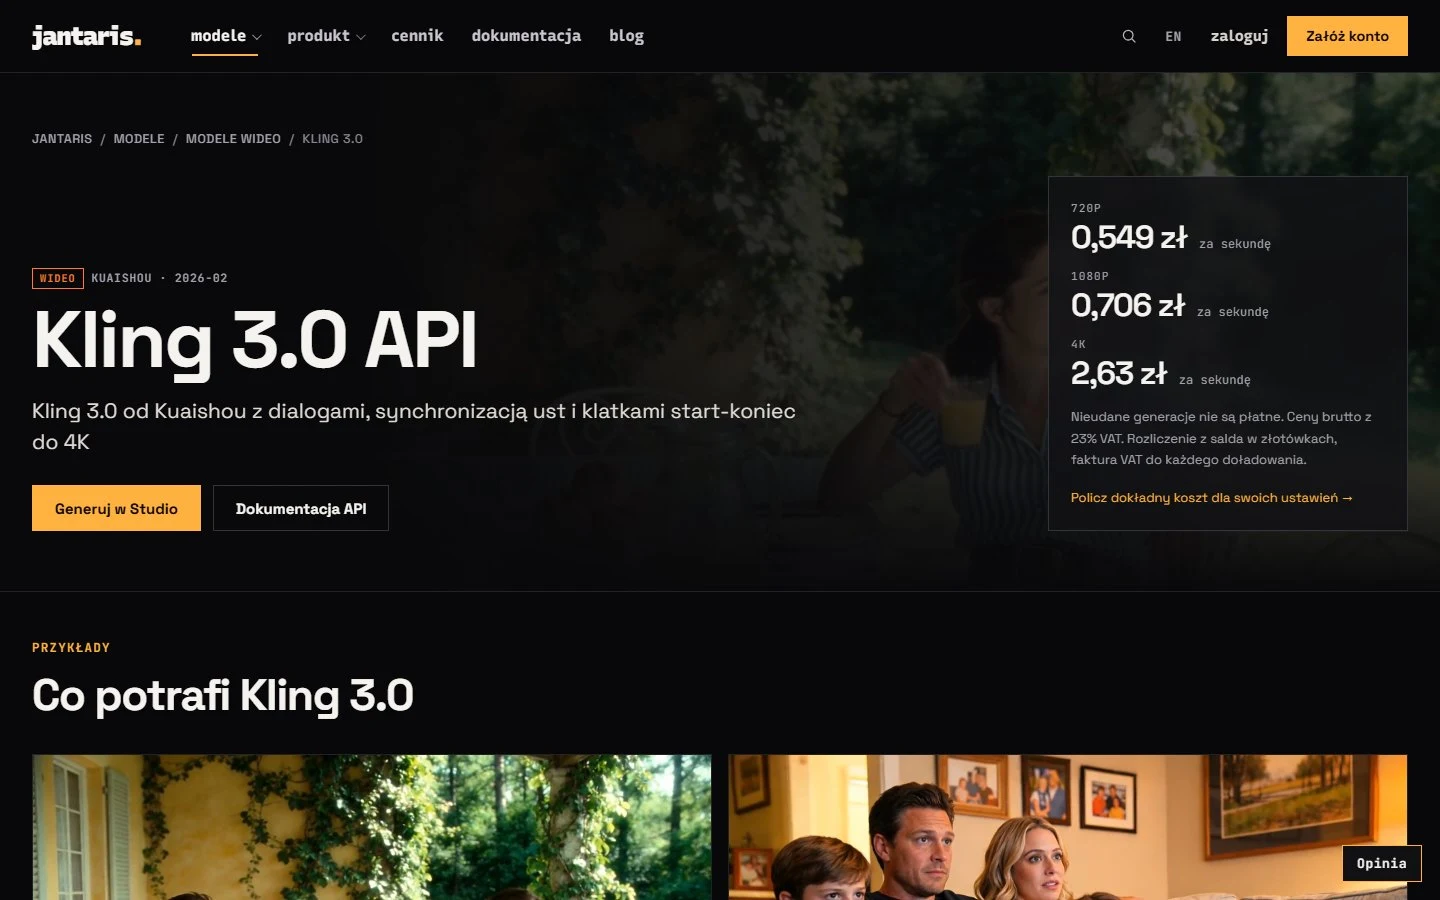Click the zaloguj login link

1239,36
